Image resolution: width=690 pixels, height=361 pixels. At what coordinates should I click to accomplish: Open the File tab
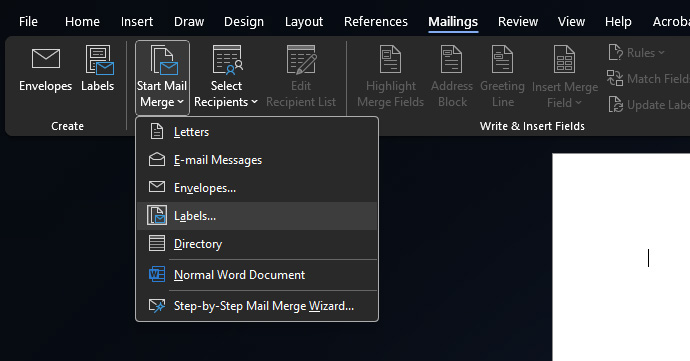pyautogui.click(x=28, y=22)
